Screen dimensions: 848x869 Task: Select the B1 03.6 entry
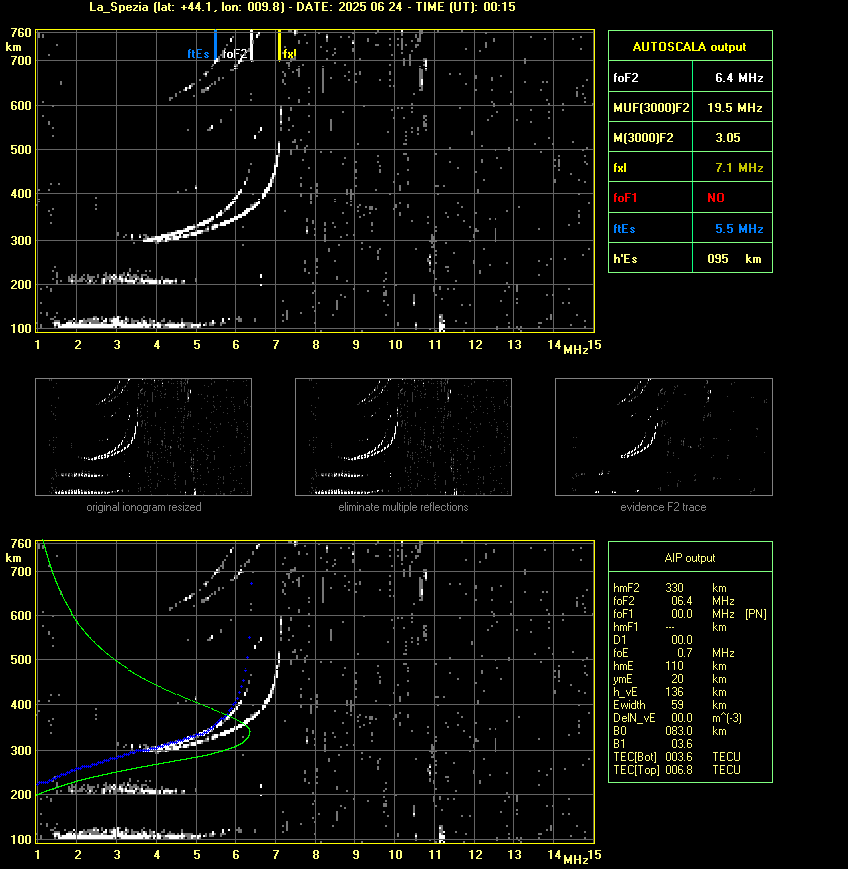(653, 744)
